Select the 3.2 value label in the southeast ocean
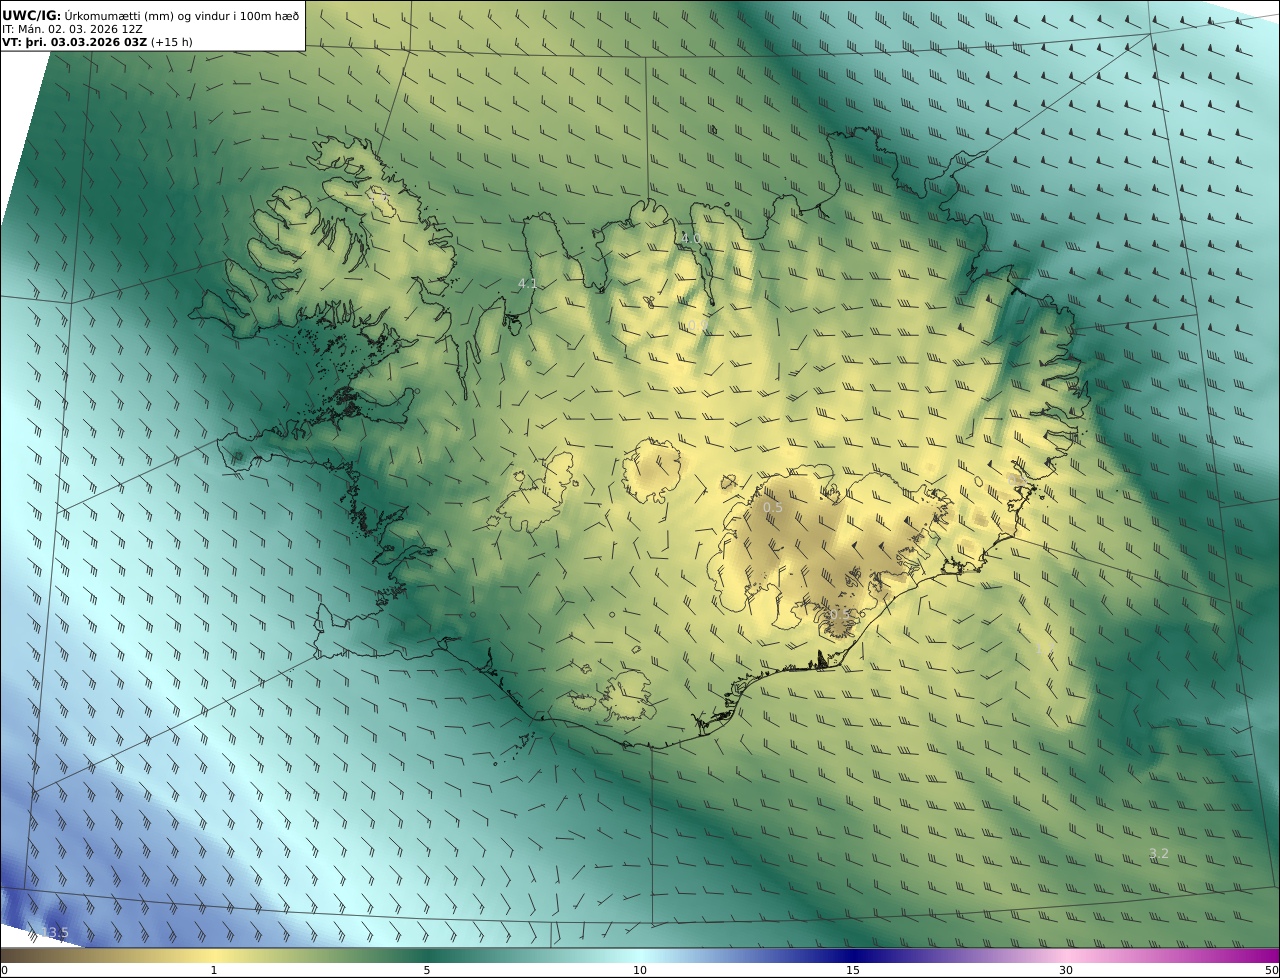1280x978 pixels. (x=1158, y=853)
